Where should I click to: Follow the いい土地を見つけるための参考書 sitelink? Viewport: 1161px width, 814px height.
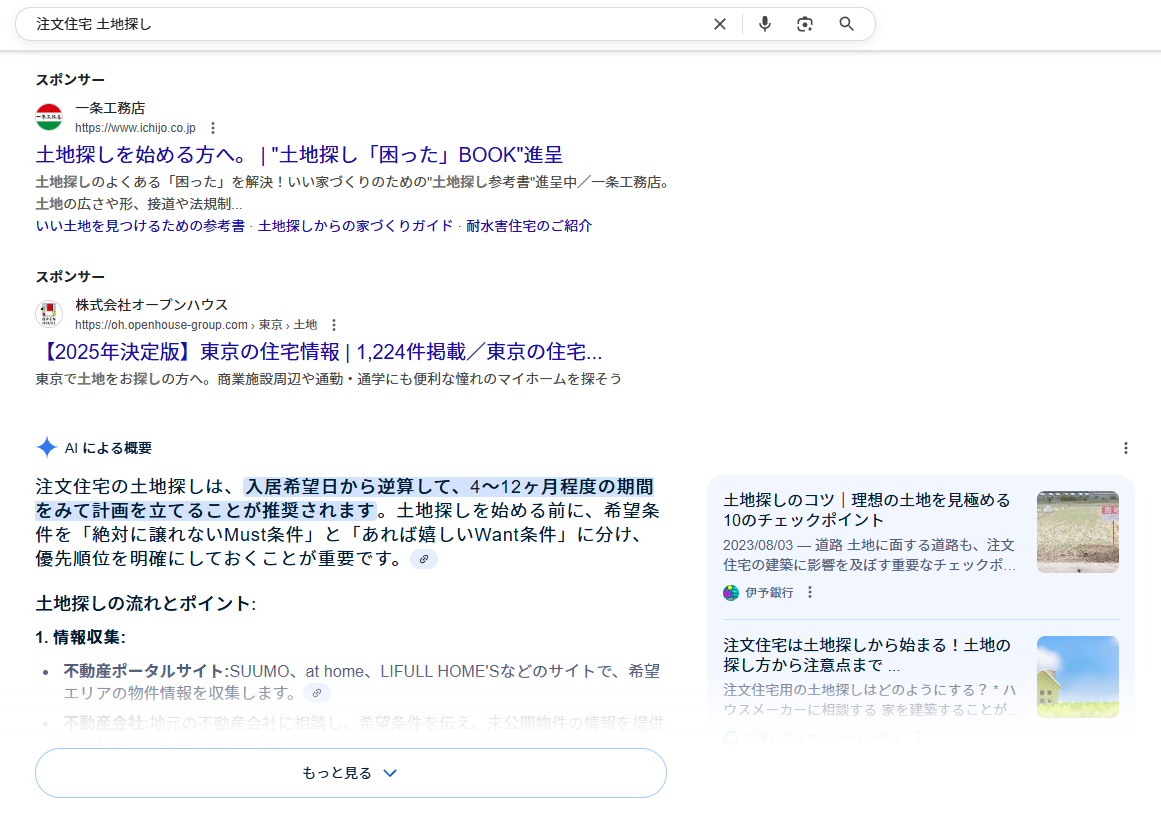point(140,226)
